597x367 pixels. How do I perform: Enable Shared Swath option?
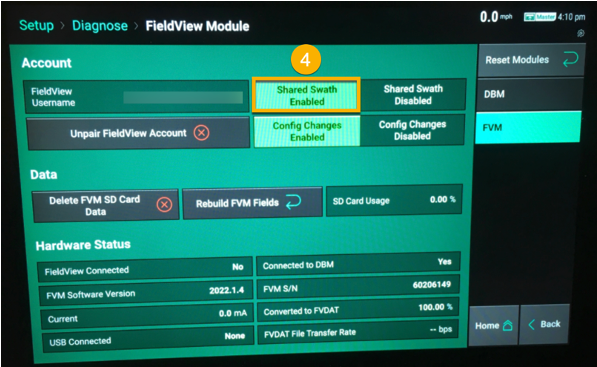[306, 95]
